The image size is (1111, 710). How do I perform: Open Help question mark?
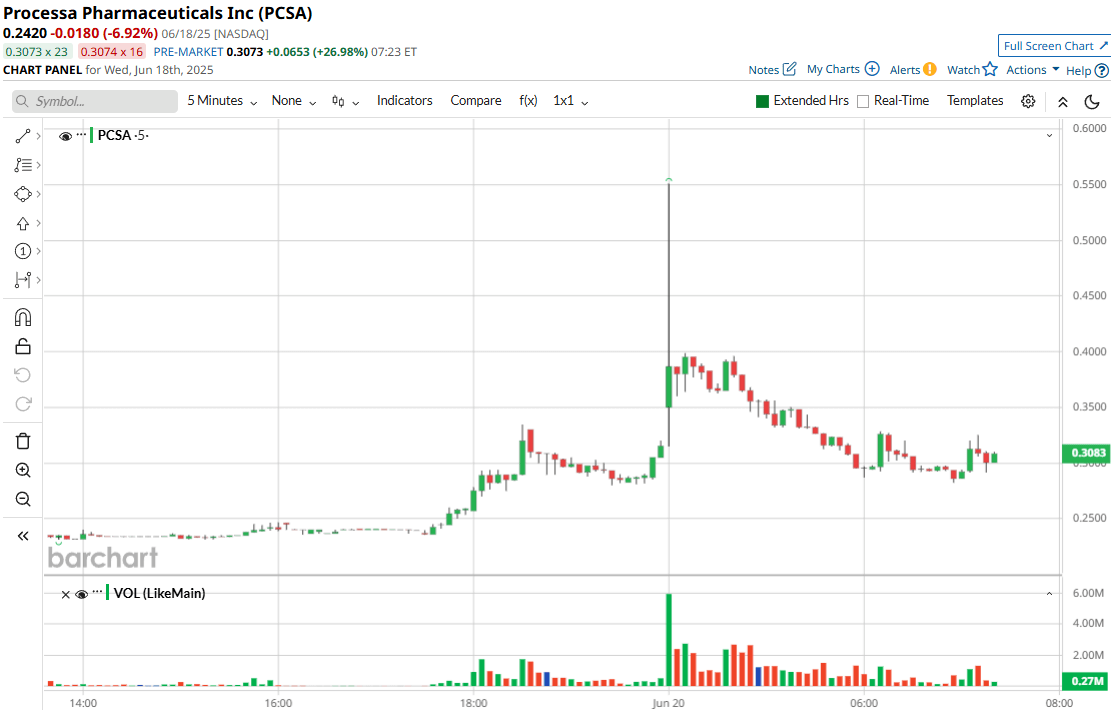[1101, 70]
